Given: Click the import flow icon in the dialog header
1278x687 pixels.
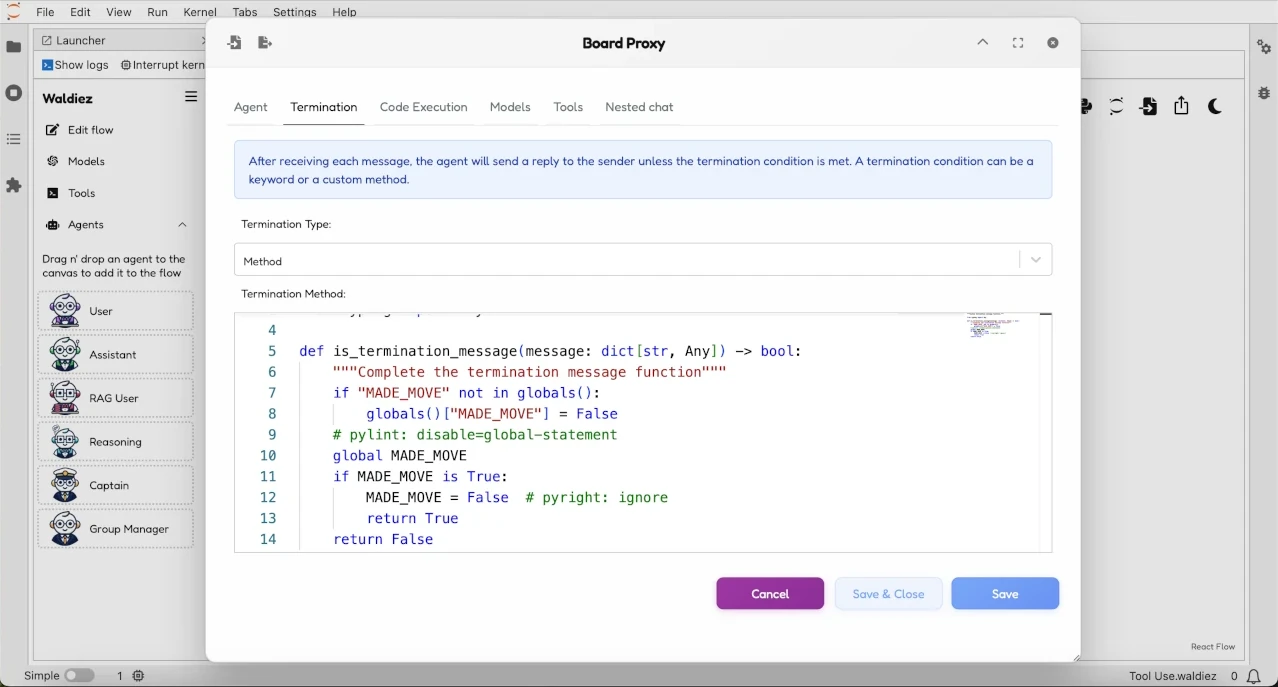Looking at the screenshot, I should click(233, 42).
